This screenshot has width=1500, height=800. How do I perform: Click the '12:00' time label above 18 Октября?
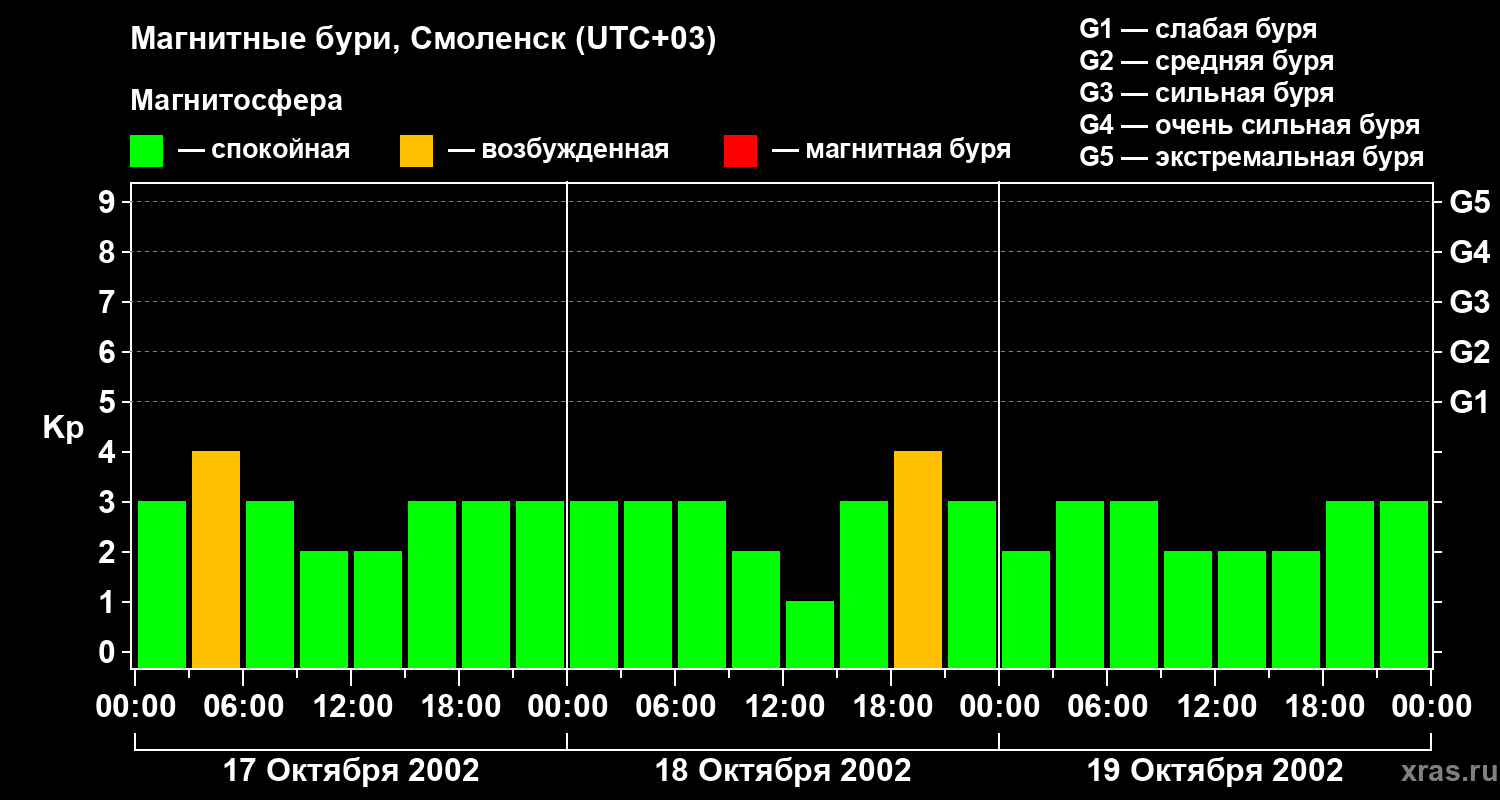coord(783,707)
